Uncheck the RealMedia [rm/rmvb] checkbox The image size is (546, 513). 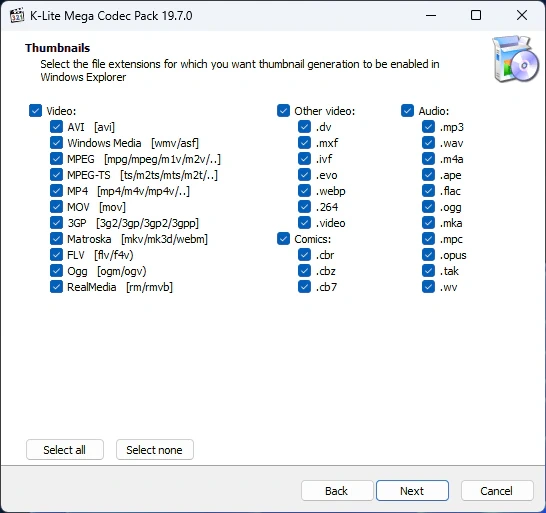[56, 287]
